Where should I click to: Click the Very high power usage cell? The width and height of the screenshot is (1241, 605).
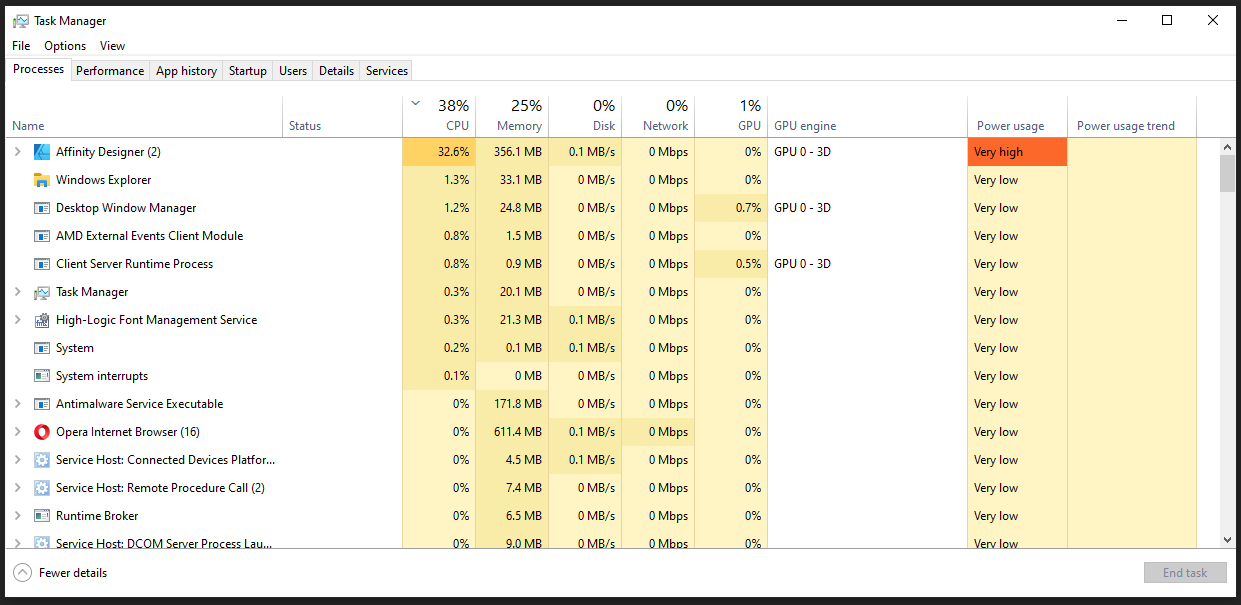point(1017,152)
